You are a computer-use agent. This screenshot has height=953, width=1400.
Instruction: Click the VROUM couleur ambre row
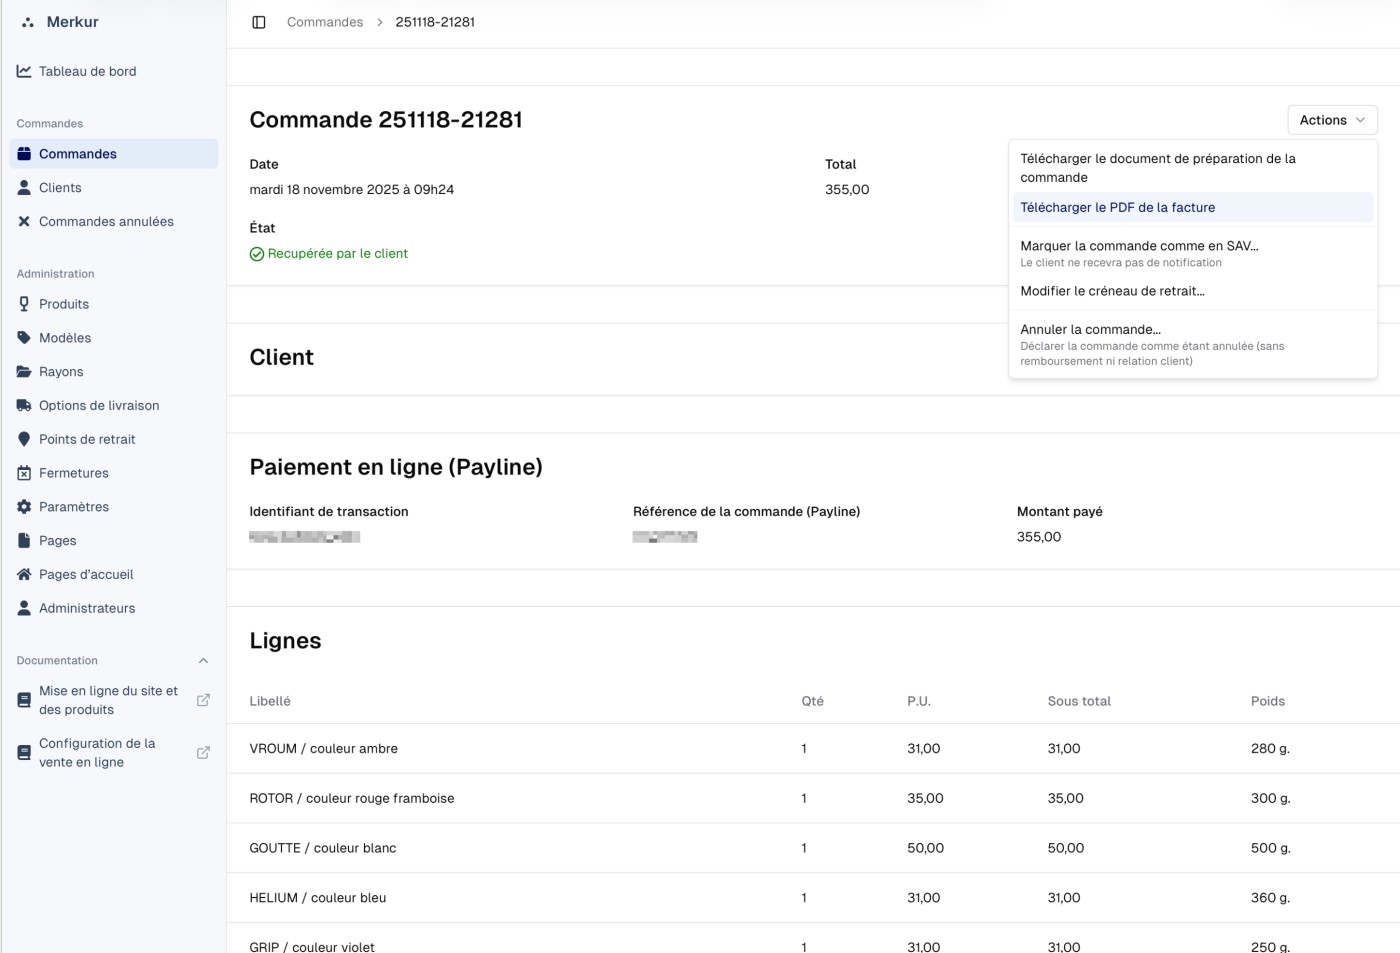323,748
